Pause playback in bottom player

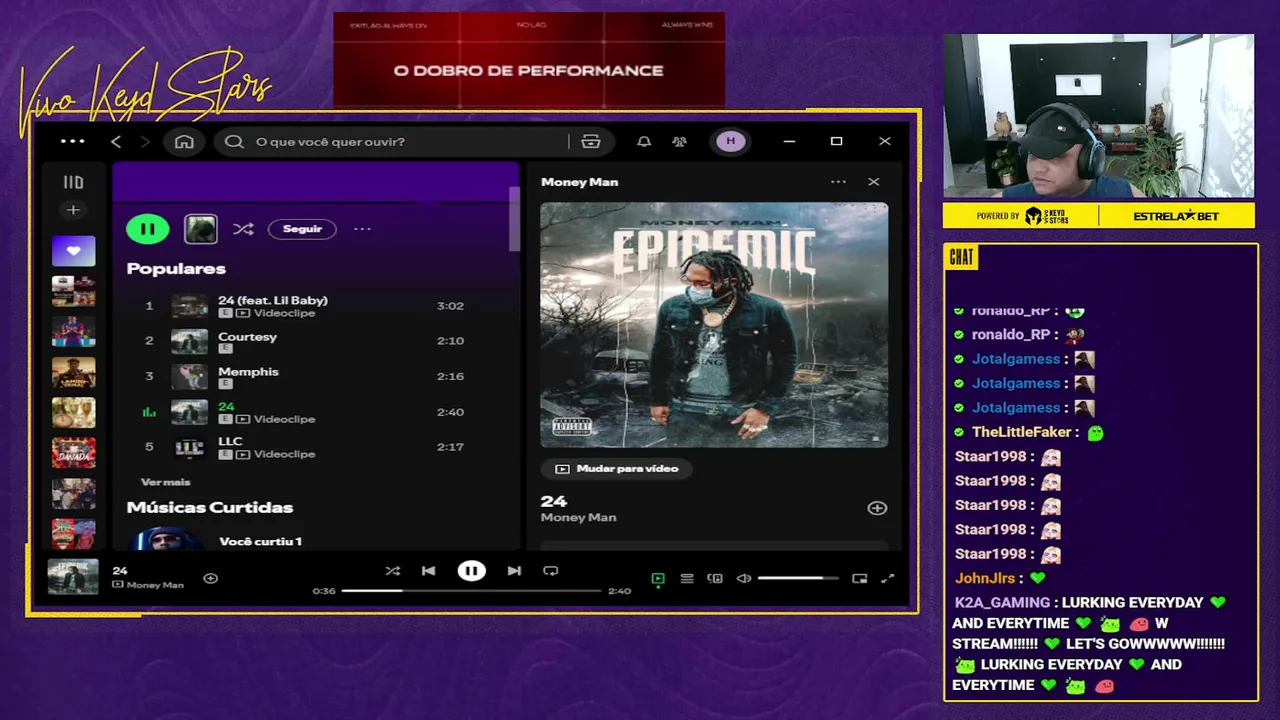(471, 571)
